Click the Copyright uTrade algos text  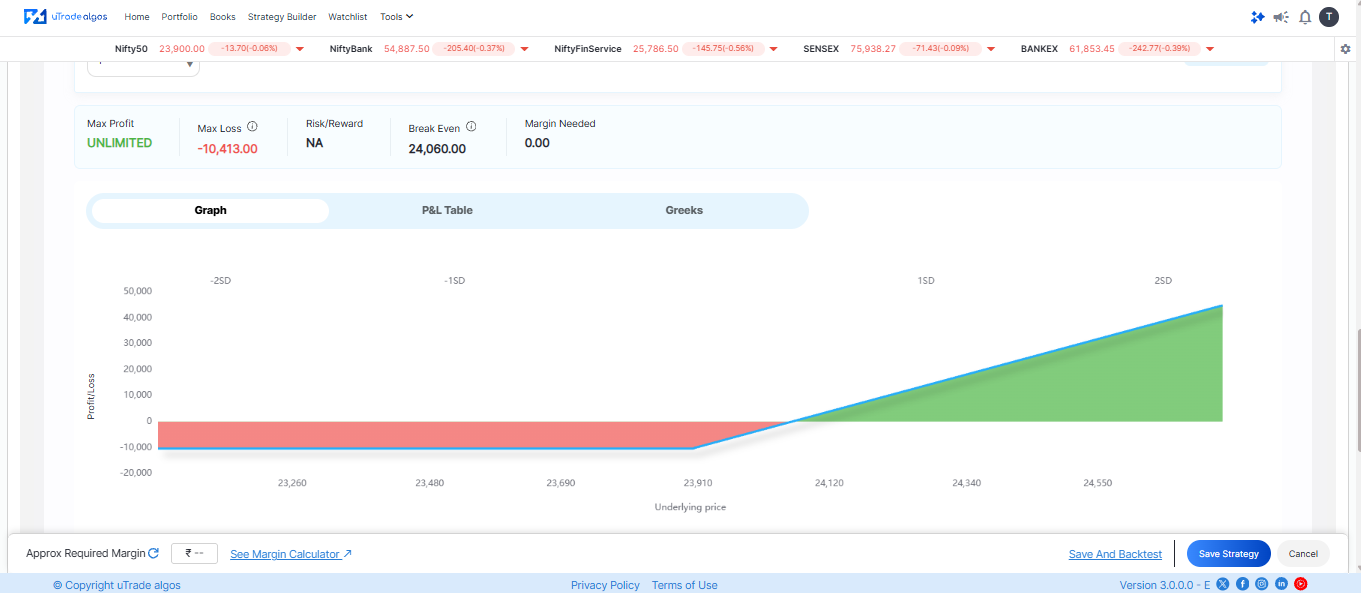[117, 585]
